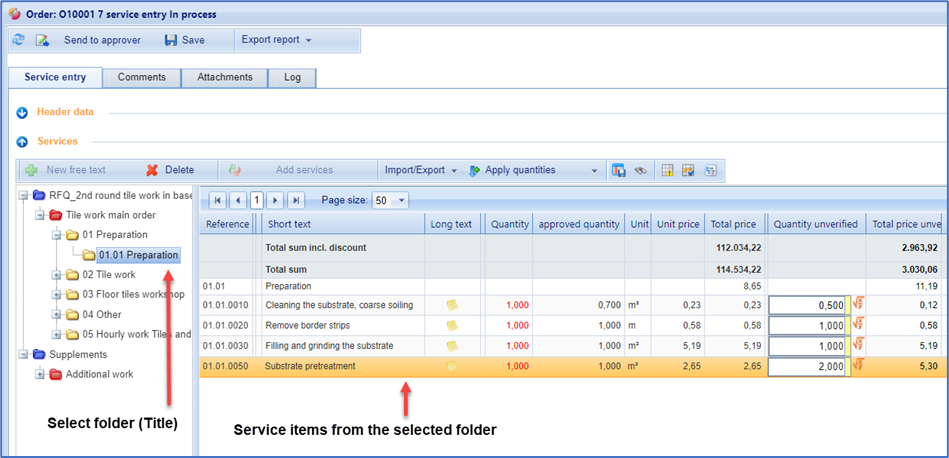Click the Save floppy disk icon
This screenshot has width=949, height=458.
[x=171, y=40]
